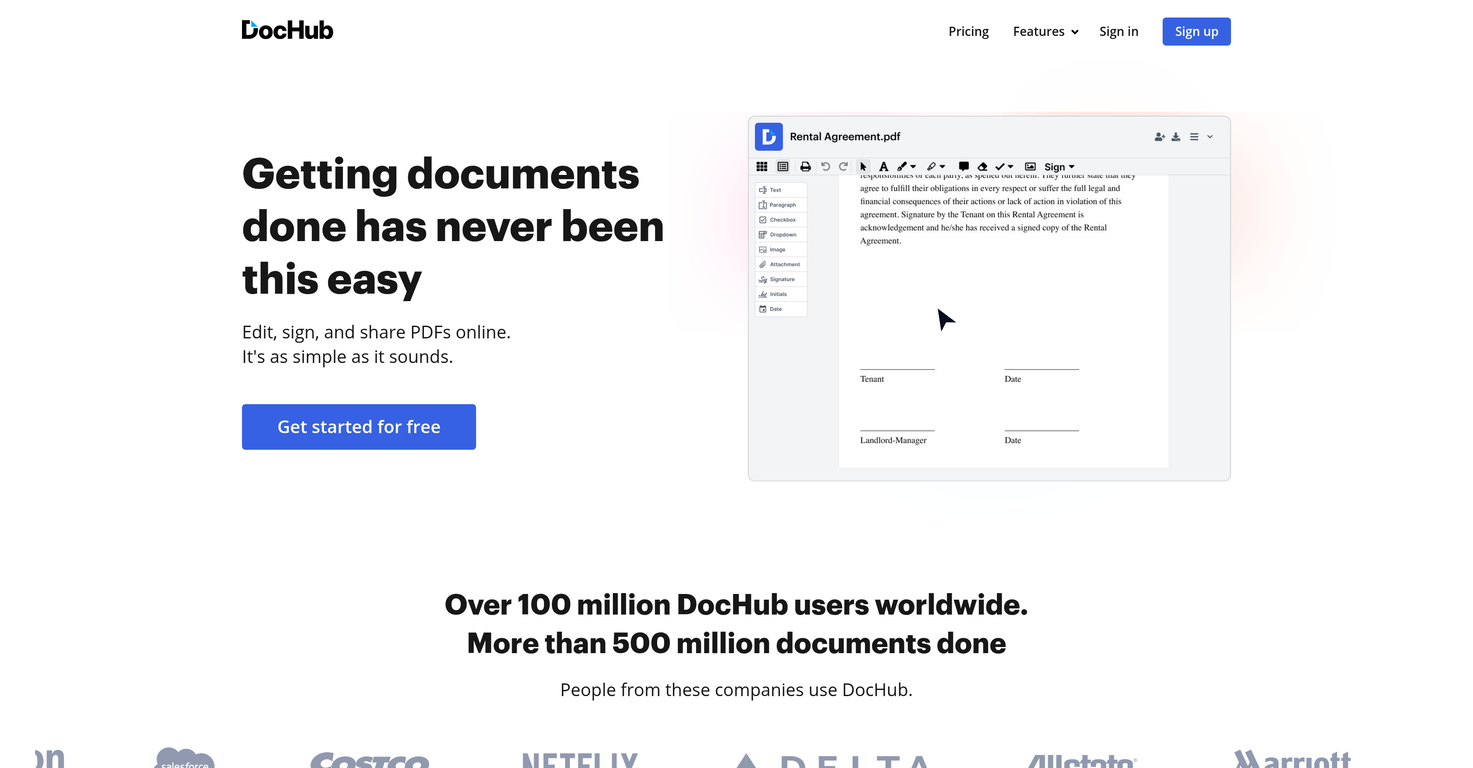Click the DocHub logo in the header
1473x768 pixels.
point(287,30)
